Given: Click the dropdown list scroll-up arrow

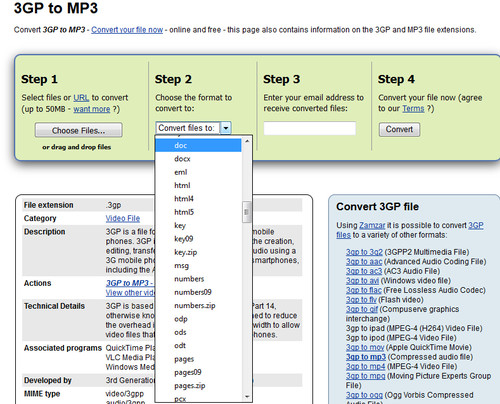Looking at the screenshot, I should (247, 141).
